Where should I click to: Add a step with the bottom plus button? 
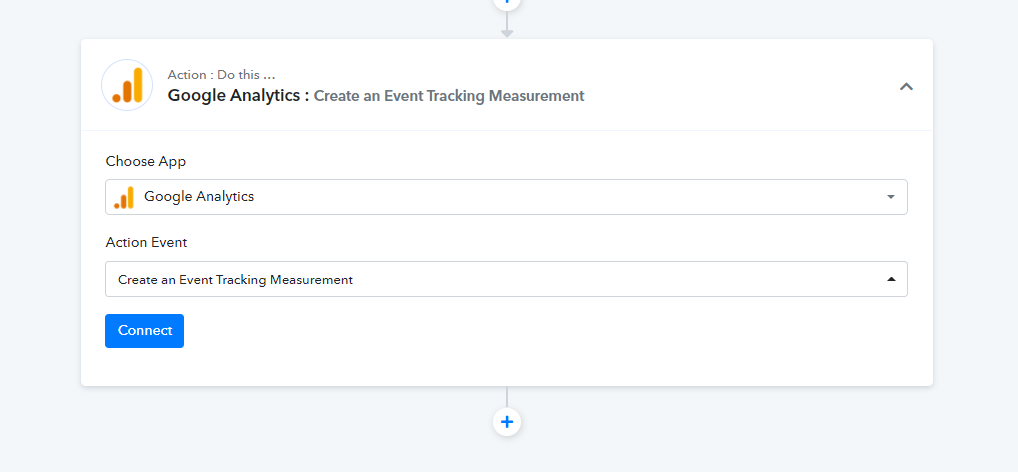507,422
